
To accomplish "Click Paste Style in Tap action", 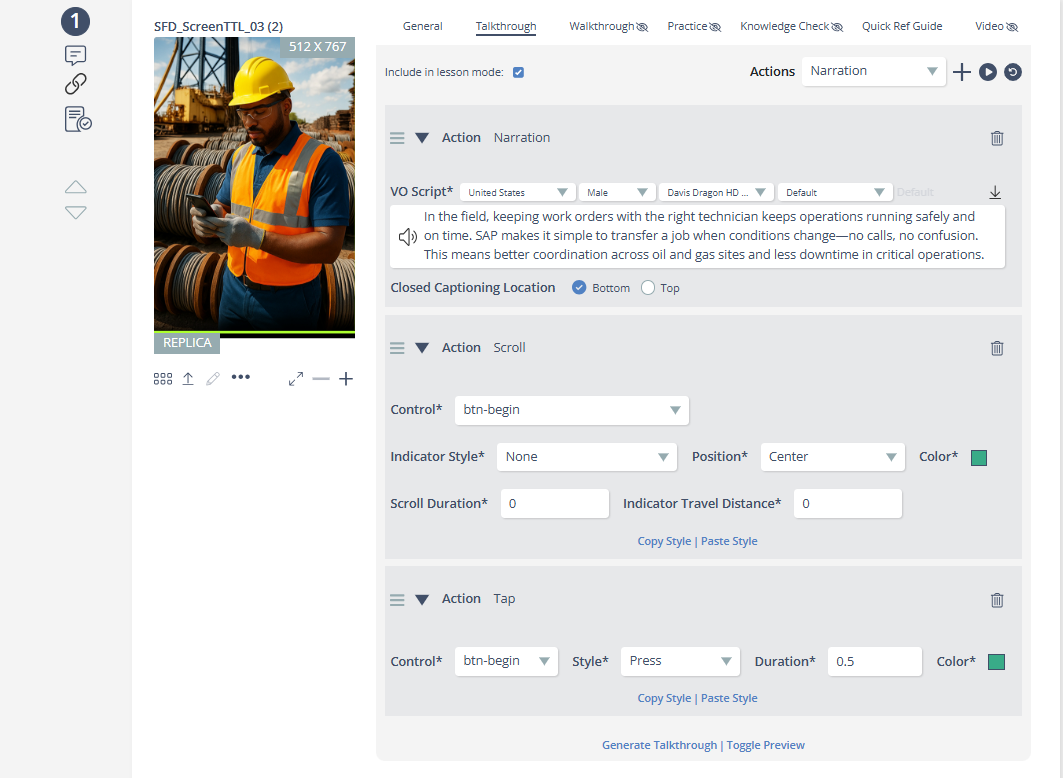I will [x=729, y=698].
